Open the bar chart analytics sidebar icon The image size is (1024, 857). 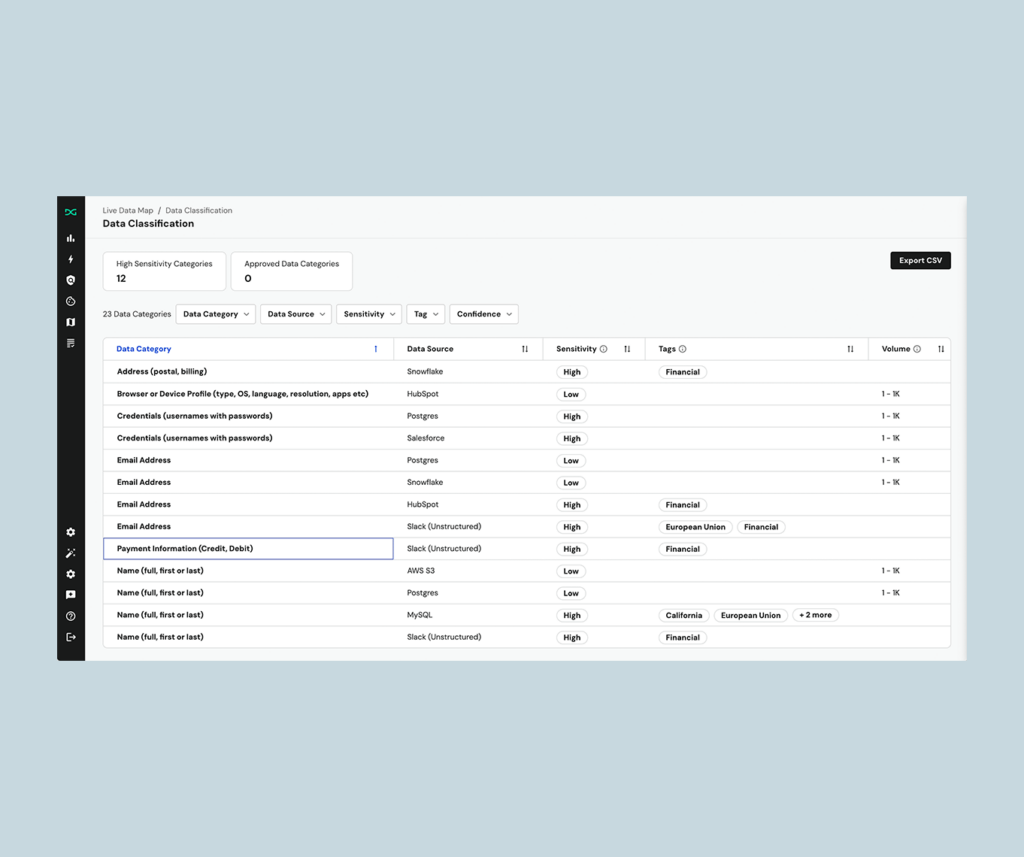pyautogui.click(x=70, y=239)
